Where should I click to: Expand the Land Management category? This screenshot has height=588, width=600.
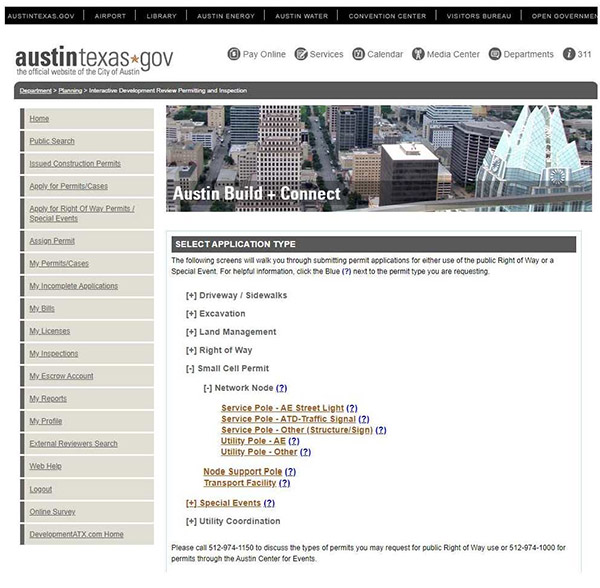[x=191, y=332]
